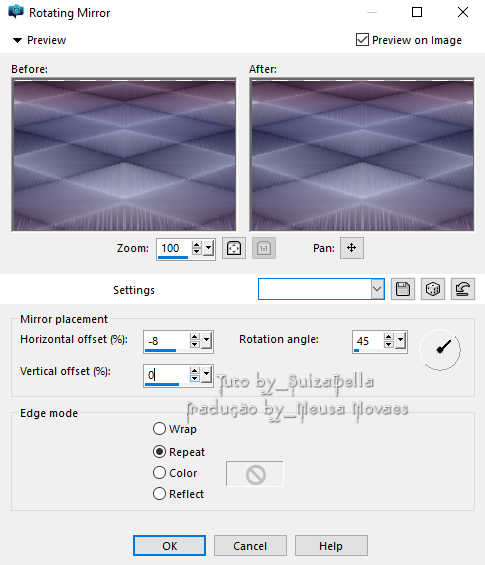Screen dimensions: 485x565
Task: Click the Randomize parameters dice icon
Action: point(433,289)
